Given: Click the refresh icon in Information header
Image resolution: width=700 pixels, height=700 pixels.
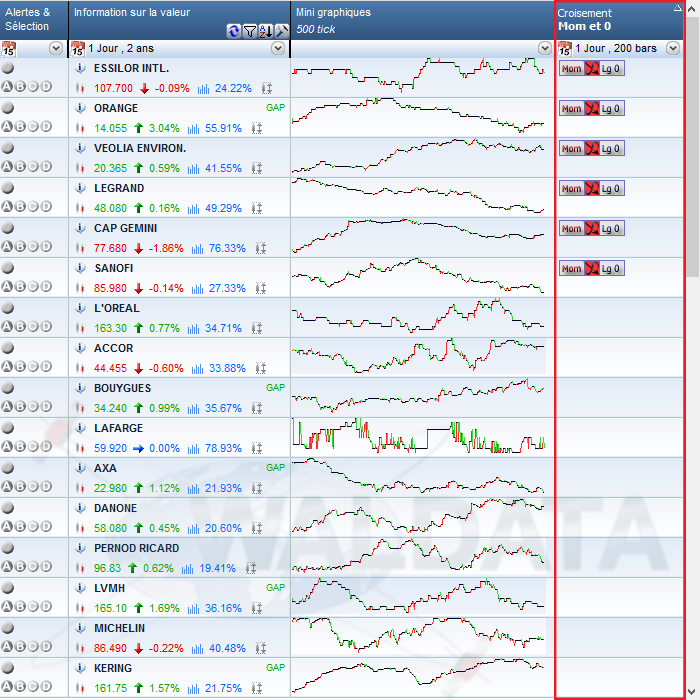Looking at the screenshot, I should point(233,31).
